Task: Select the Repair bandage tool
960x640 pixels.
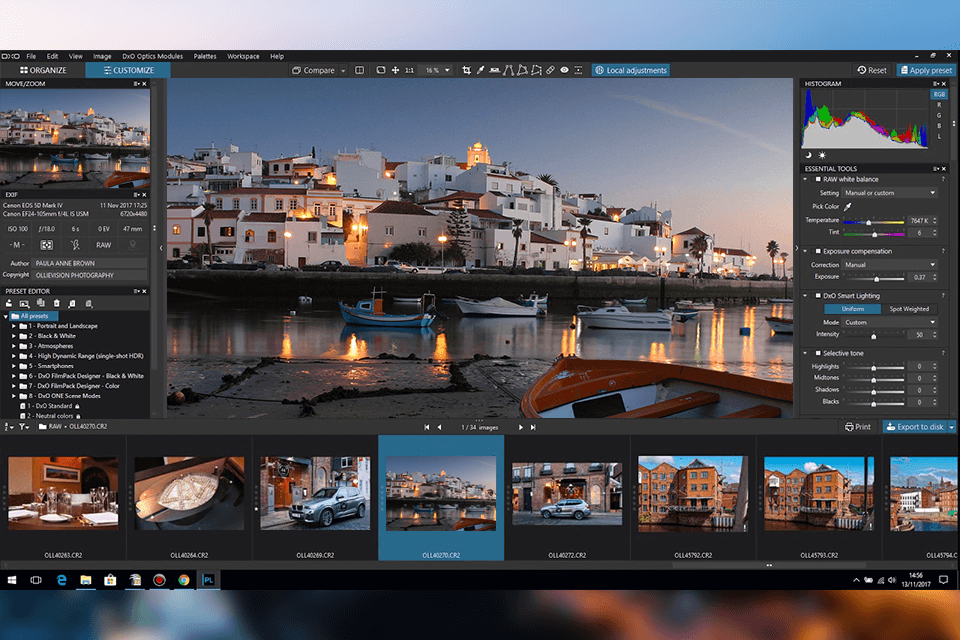Action: point(550,70)
